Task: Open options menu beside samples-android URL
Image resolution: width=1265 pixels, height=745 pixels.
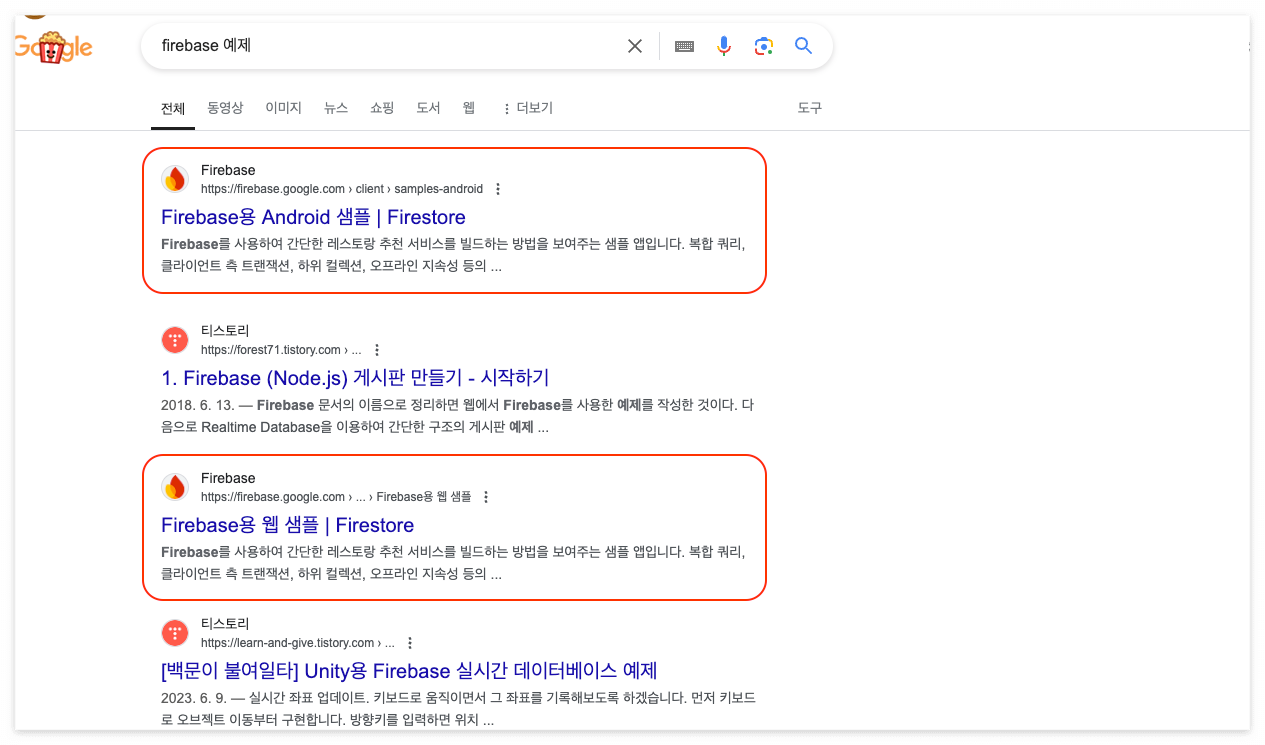Action: click(x=498, y=189)
